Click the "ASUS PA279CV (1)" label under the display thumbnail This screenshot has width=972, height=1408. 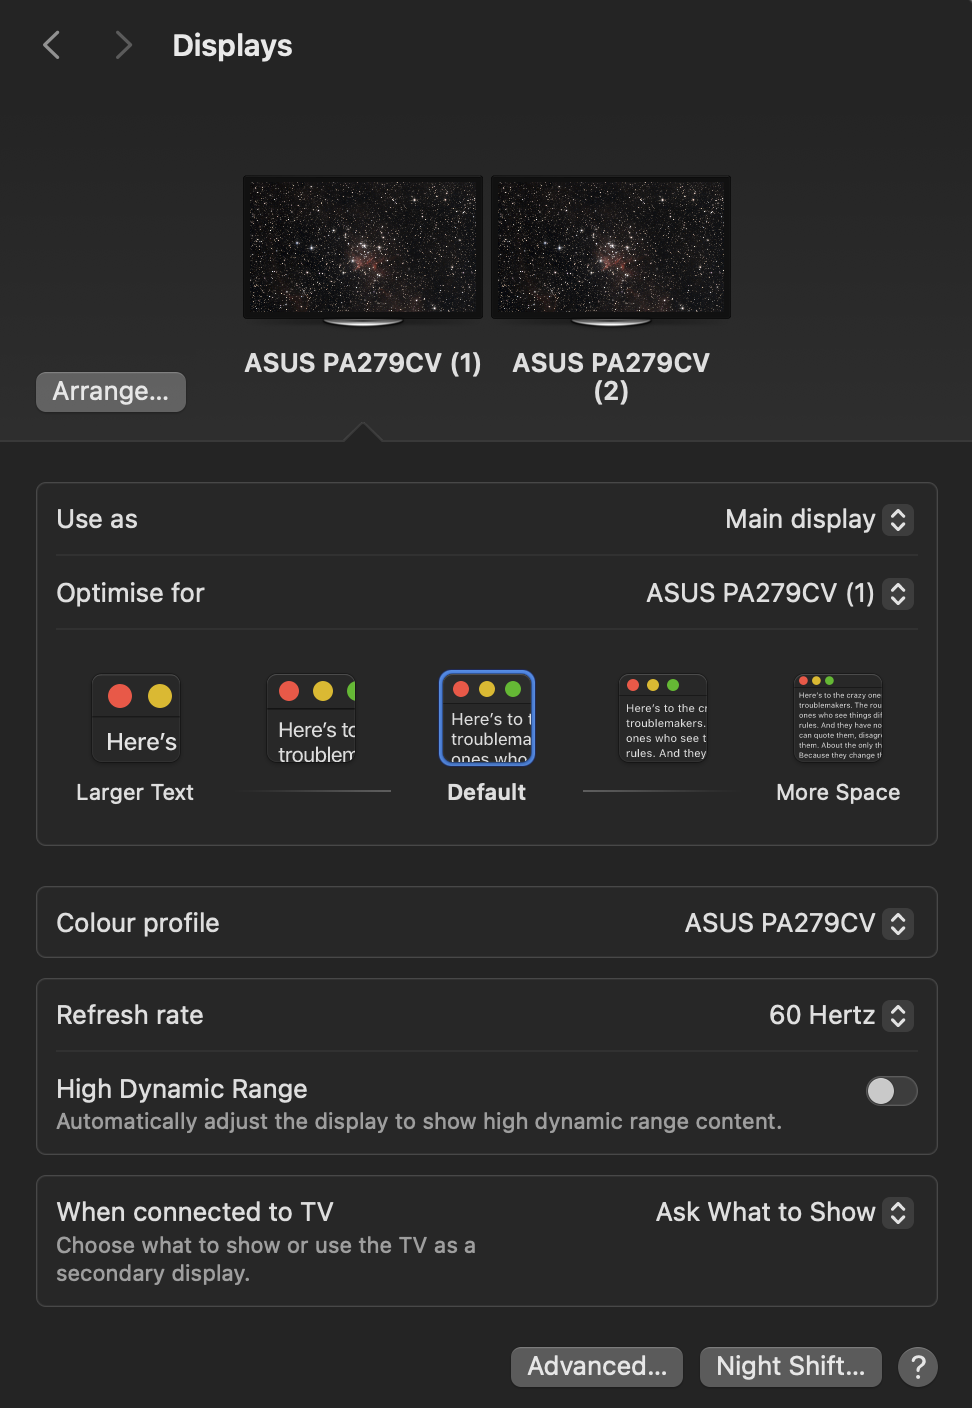[x=363, y=363]
